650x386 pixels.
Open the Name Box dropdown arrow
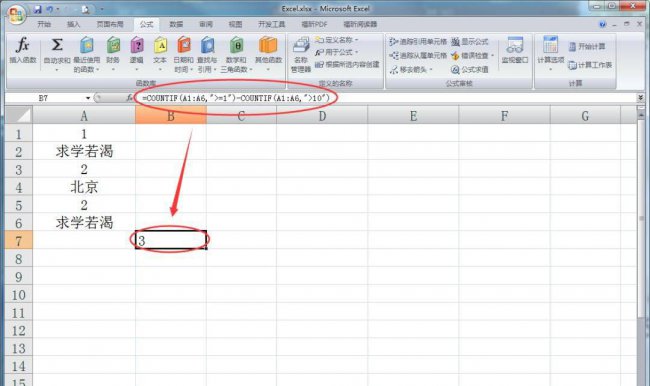[x=88, y=98]
